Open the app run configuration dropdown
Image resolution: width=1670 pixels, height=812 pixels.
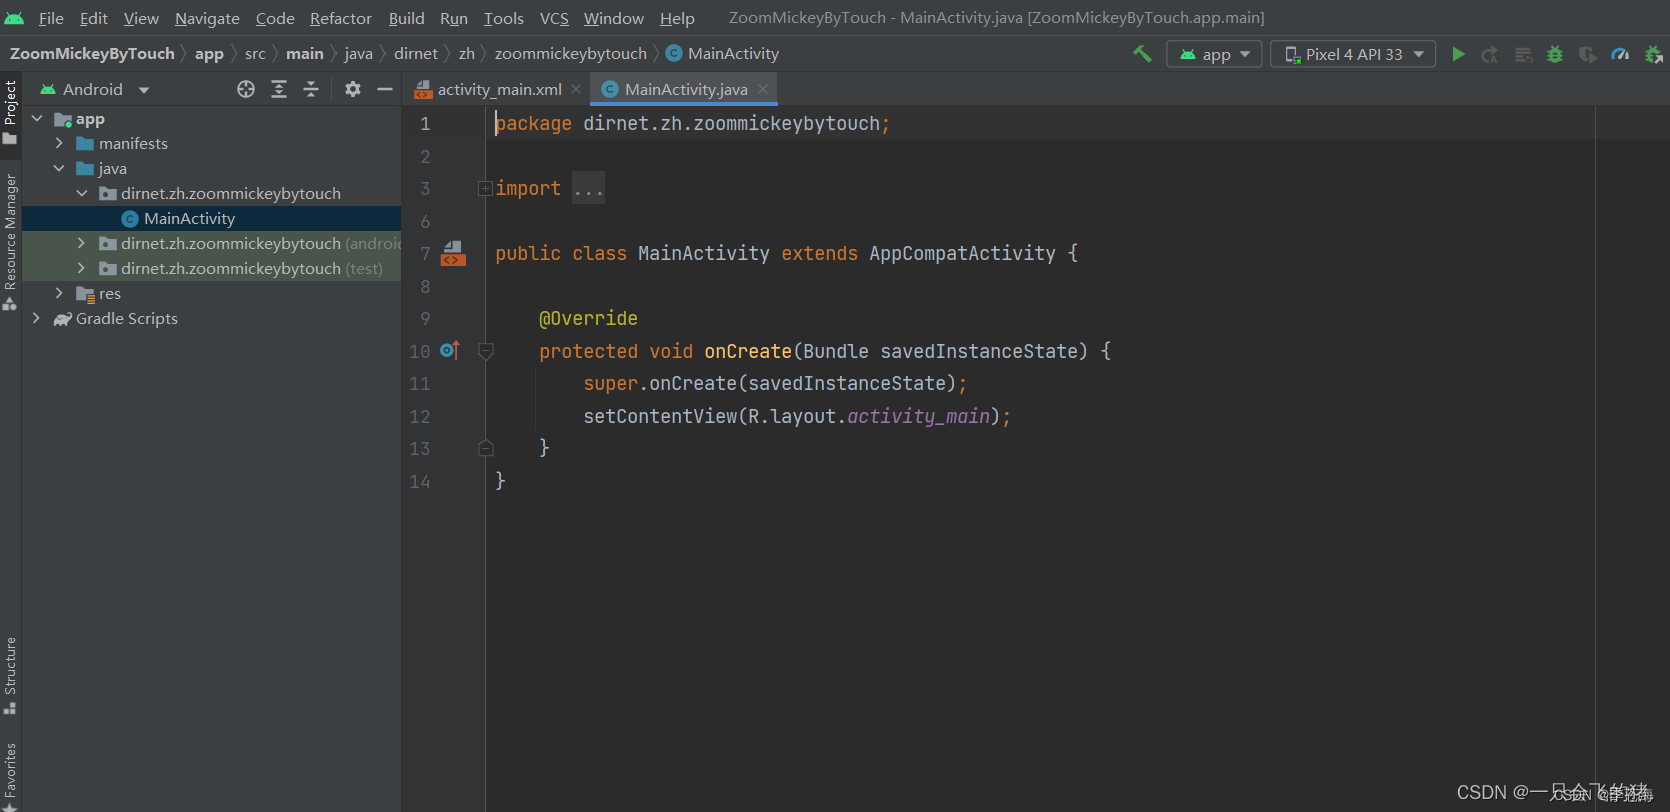pos(1214,54)
